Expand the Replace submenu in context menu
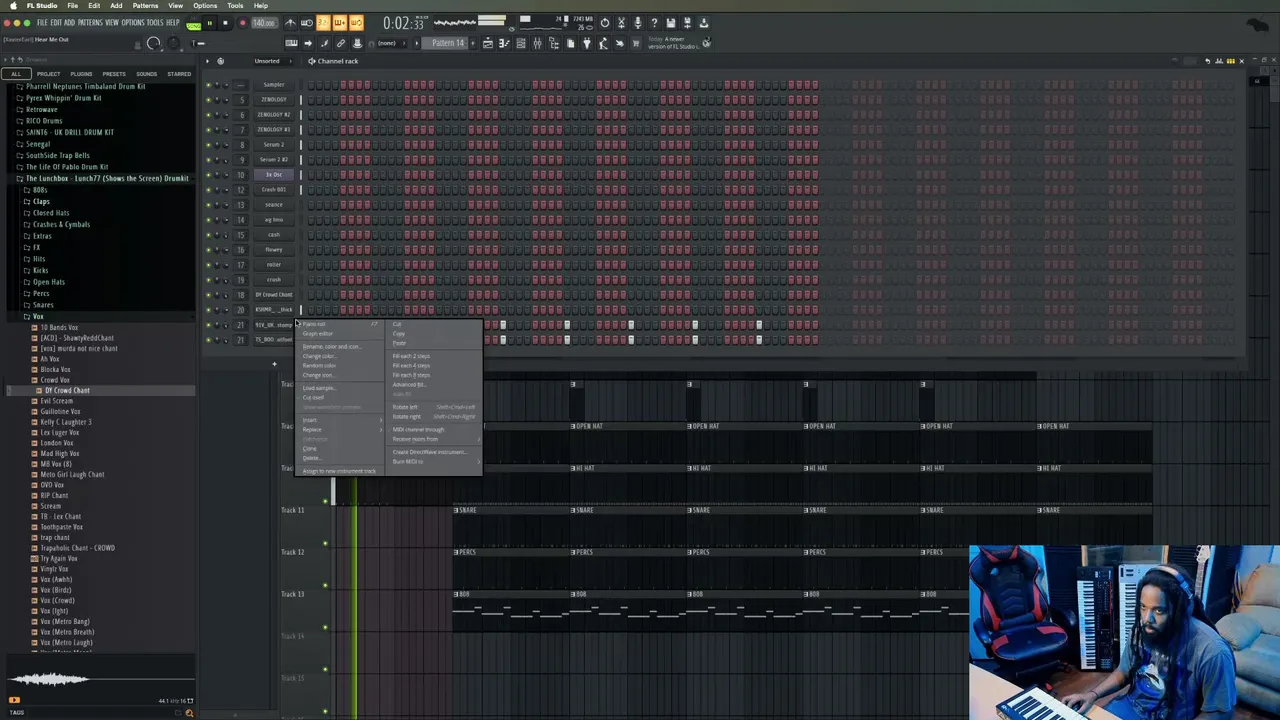The image size is (1280, 720). click(340, 430)
